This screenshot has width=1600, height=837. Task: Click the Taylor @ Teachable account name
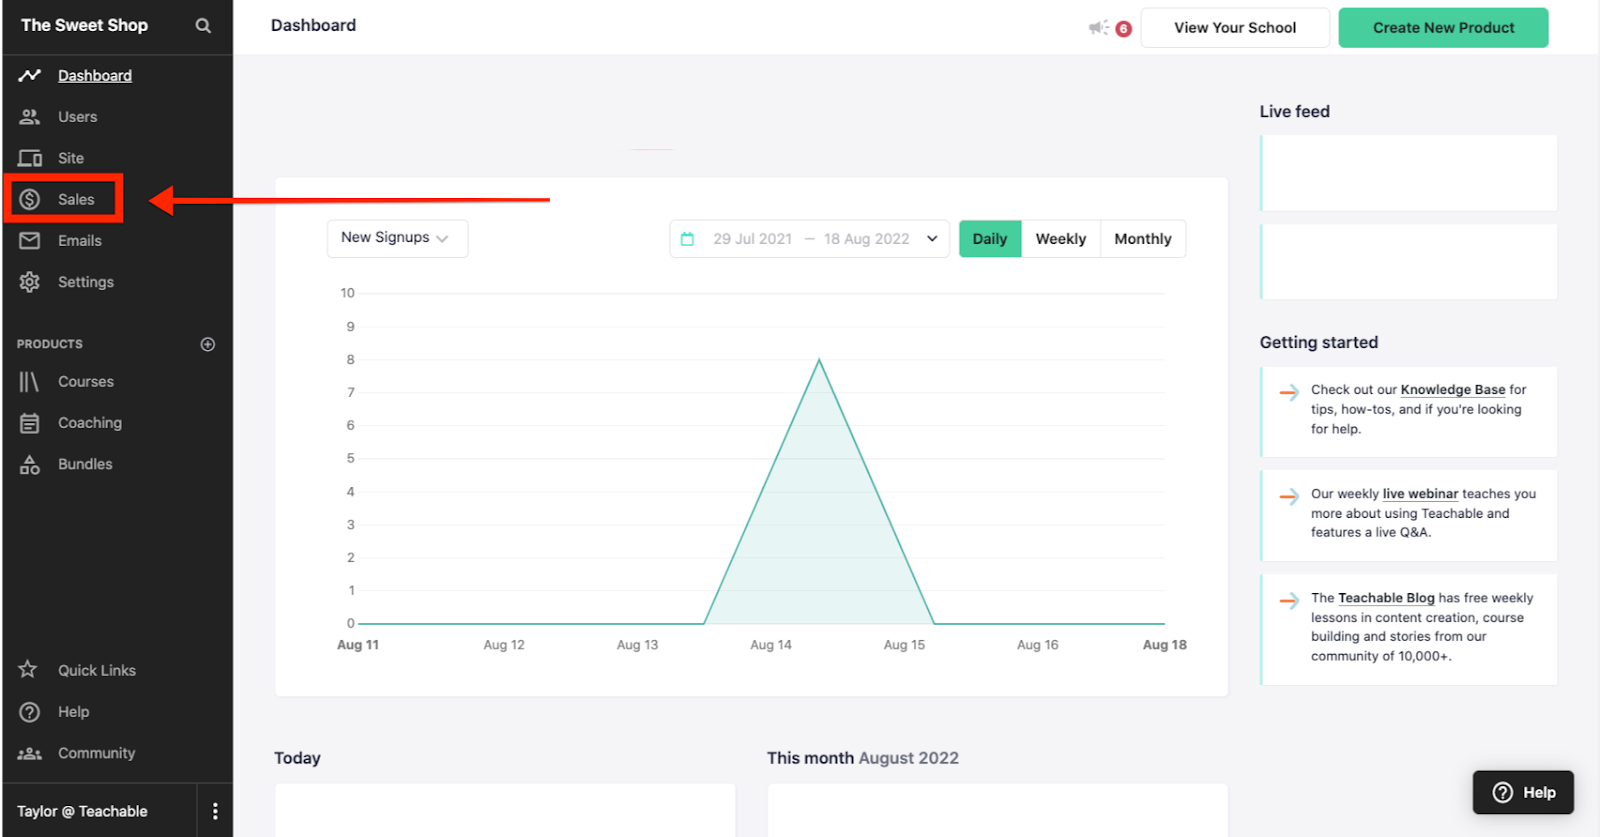82,811
